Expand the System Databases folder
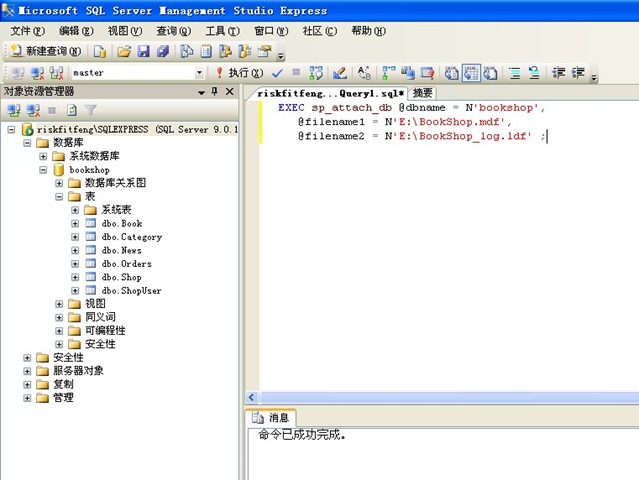 coord(43,156)
